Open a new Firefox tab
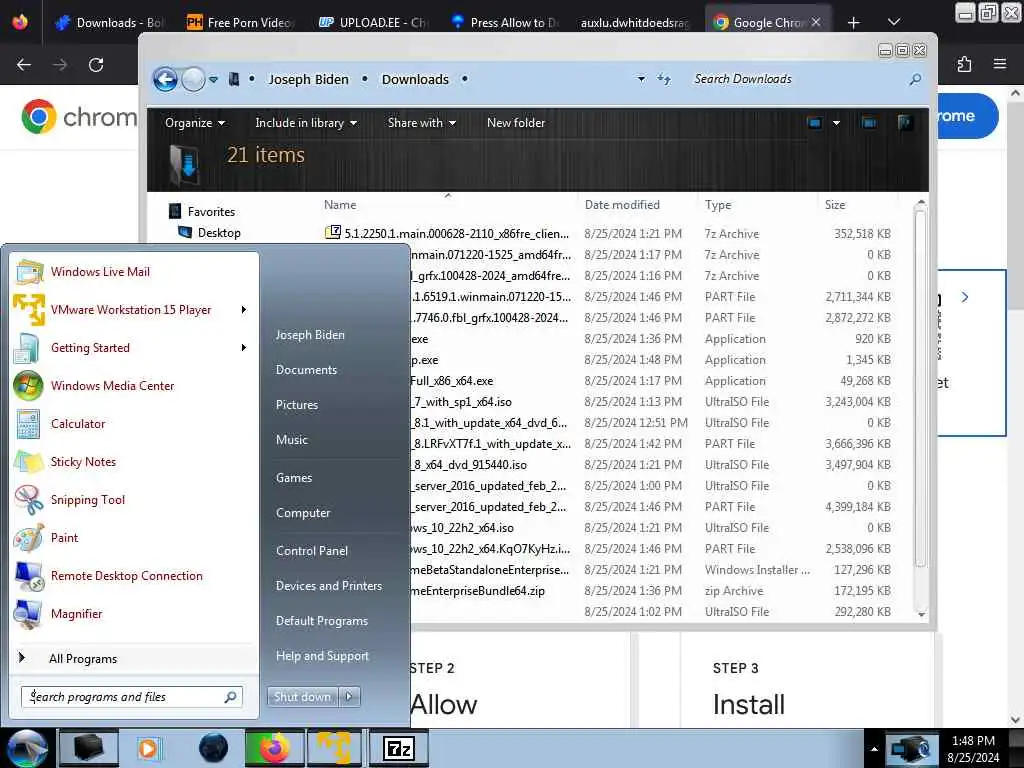This screenshot has width=1024, height=768. coord(854,23)
